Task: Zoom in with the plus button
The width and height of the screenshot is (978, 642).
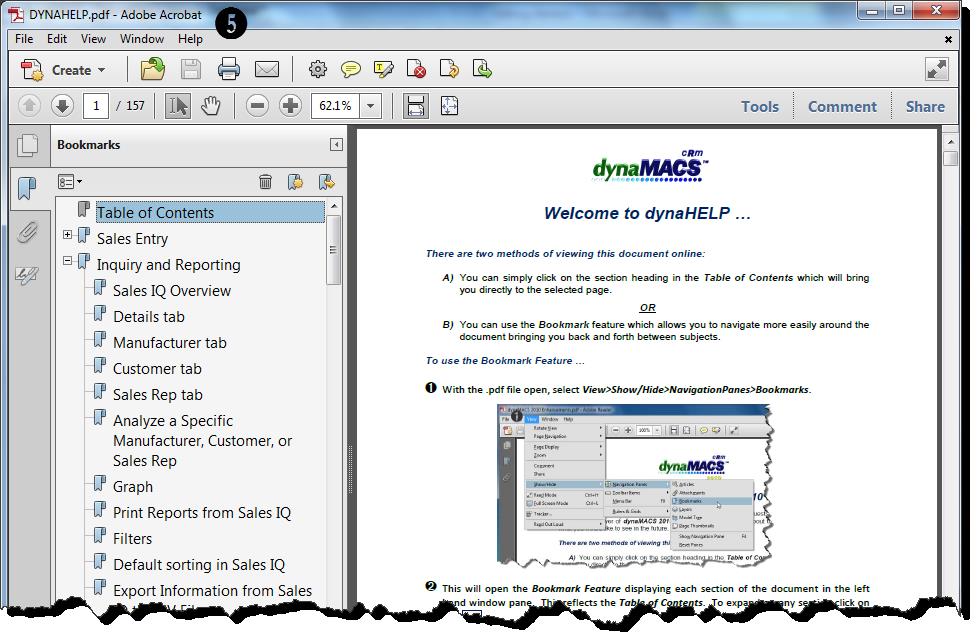Action: (290, 106)
